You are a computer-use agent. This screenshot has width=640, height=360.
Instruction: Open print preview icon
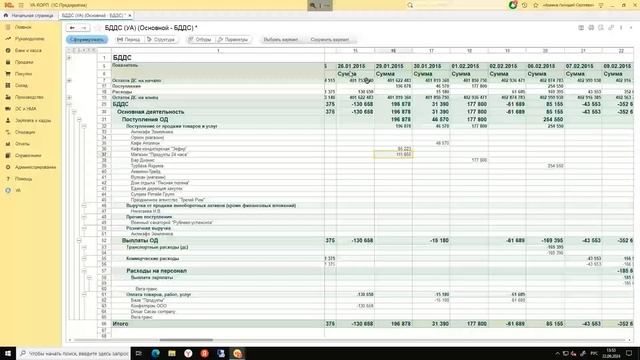click(601, 28)
